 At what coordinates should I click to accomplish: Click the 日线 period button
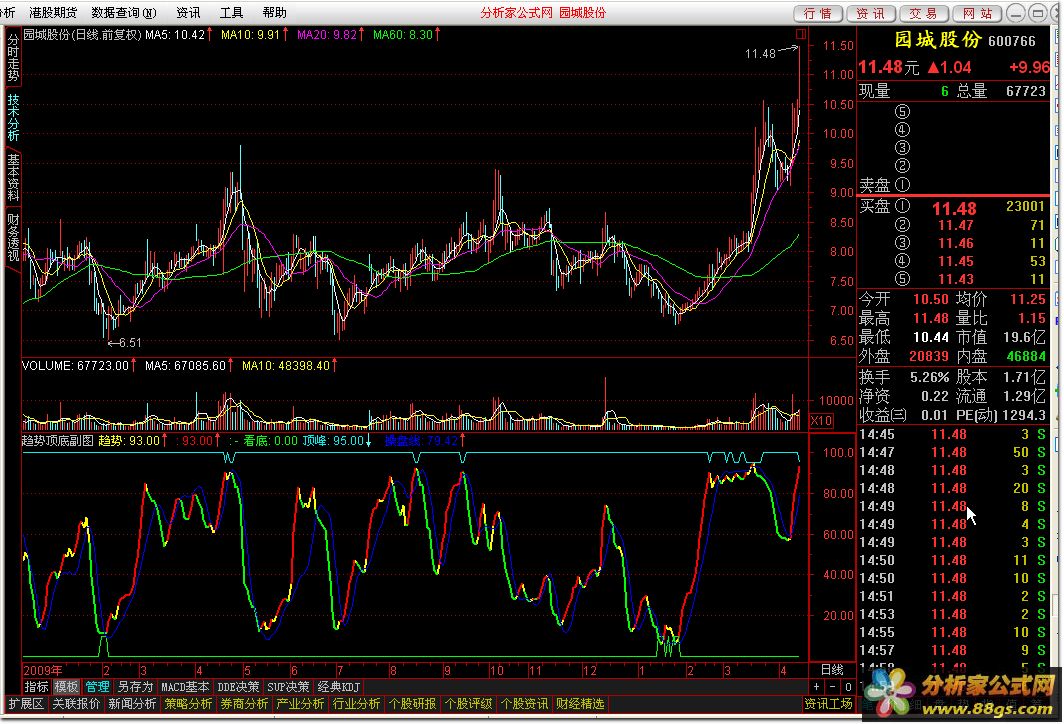pos(833,670)
